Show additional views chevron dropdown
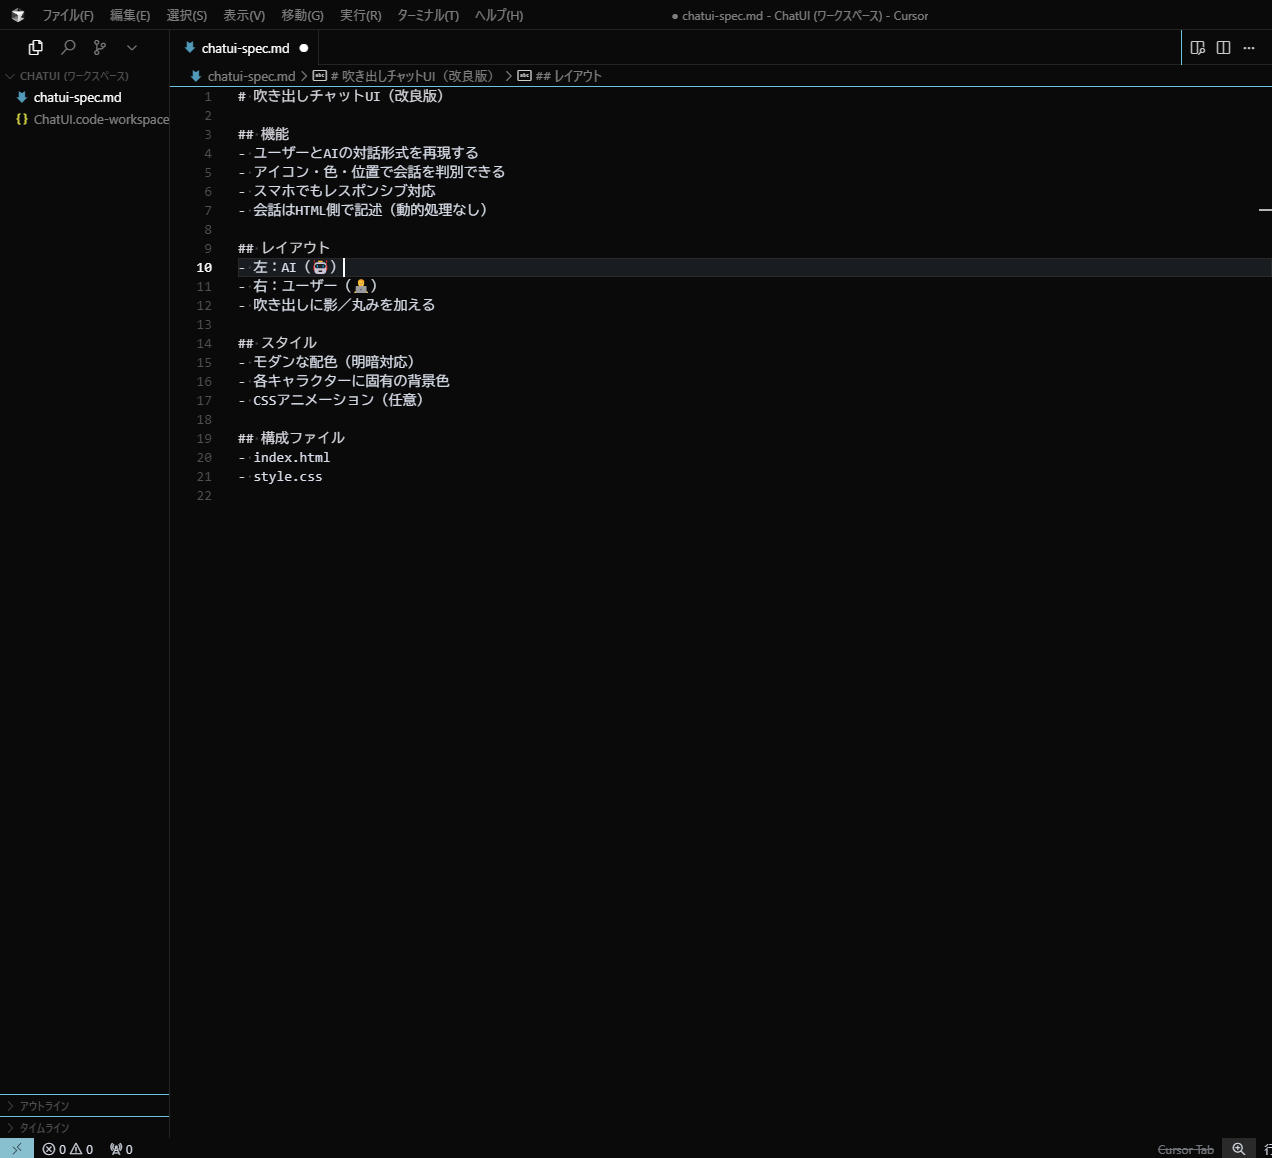The height and width of the screenshot is (1158, 1272). [x=132, y=47]
